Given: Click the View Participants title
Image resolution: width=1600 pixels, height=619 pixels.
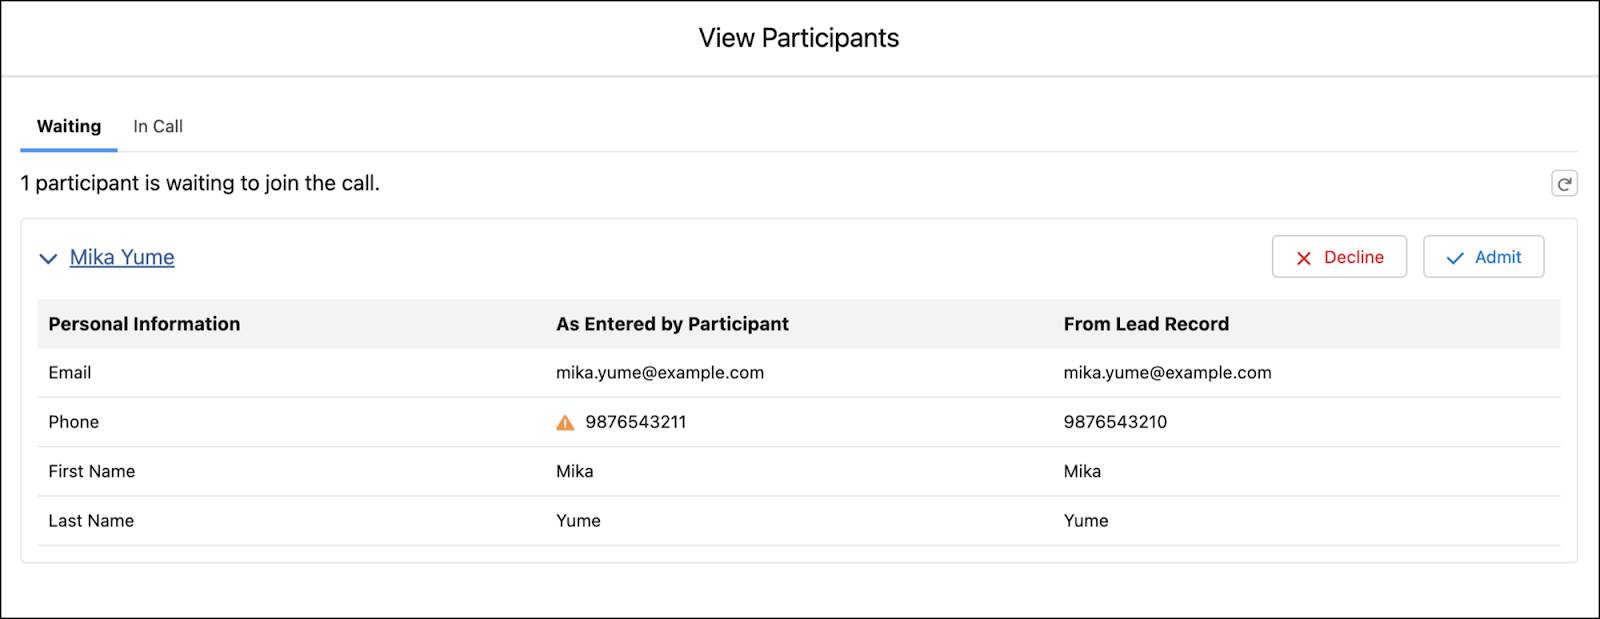Looking at the screenshot, I should pos(799,38).
